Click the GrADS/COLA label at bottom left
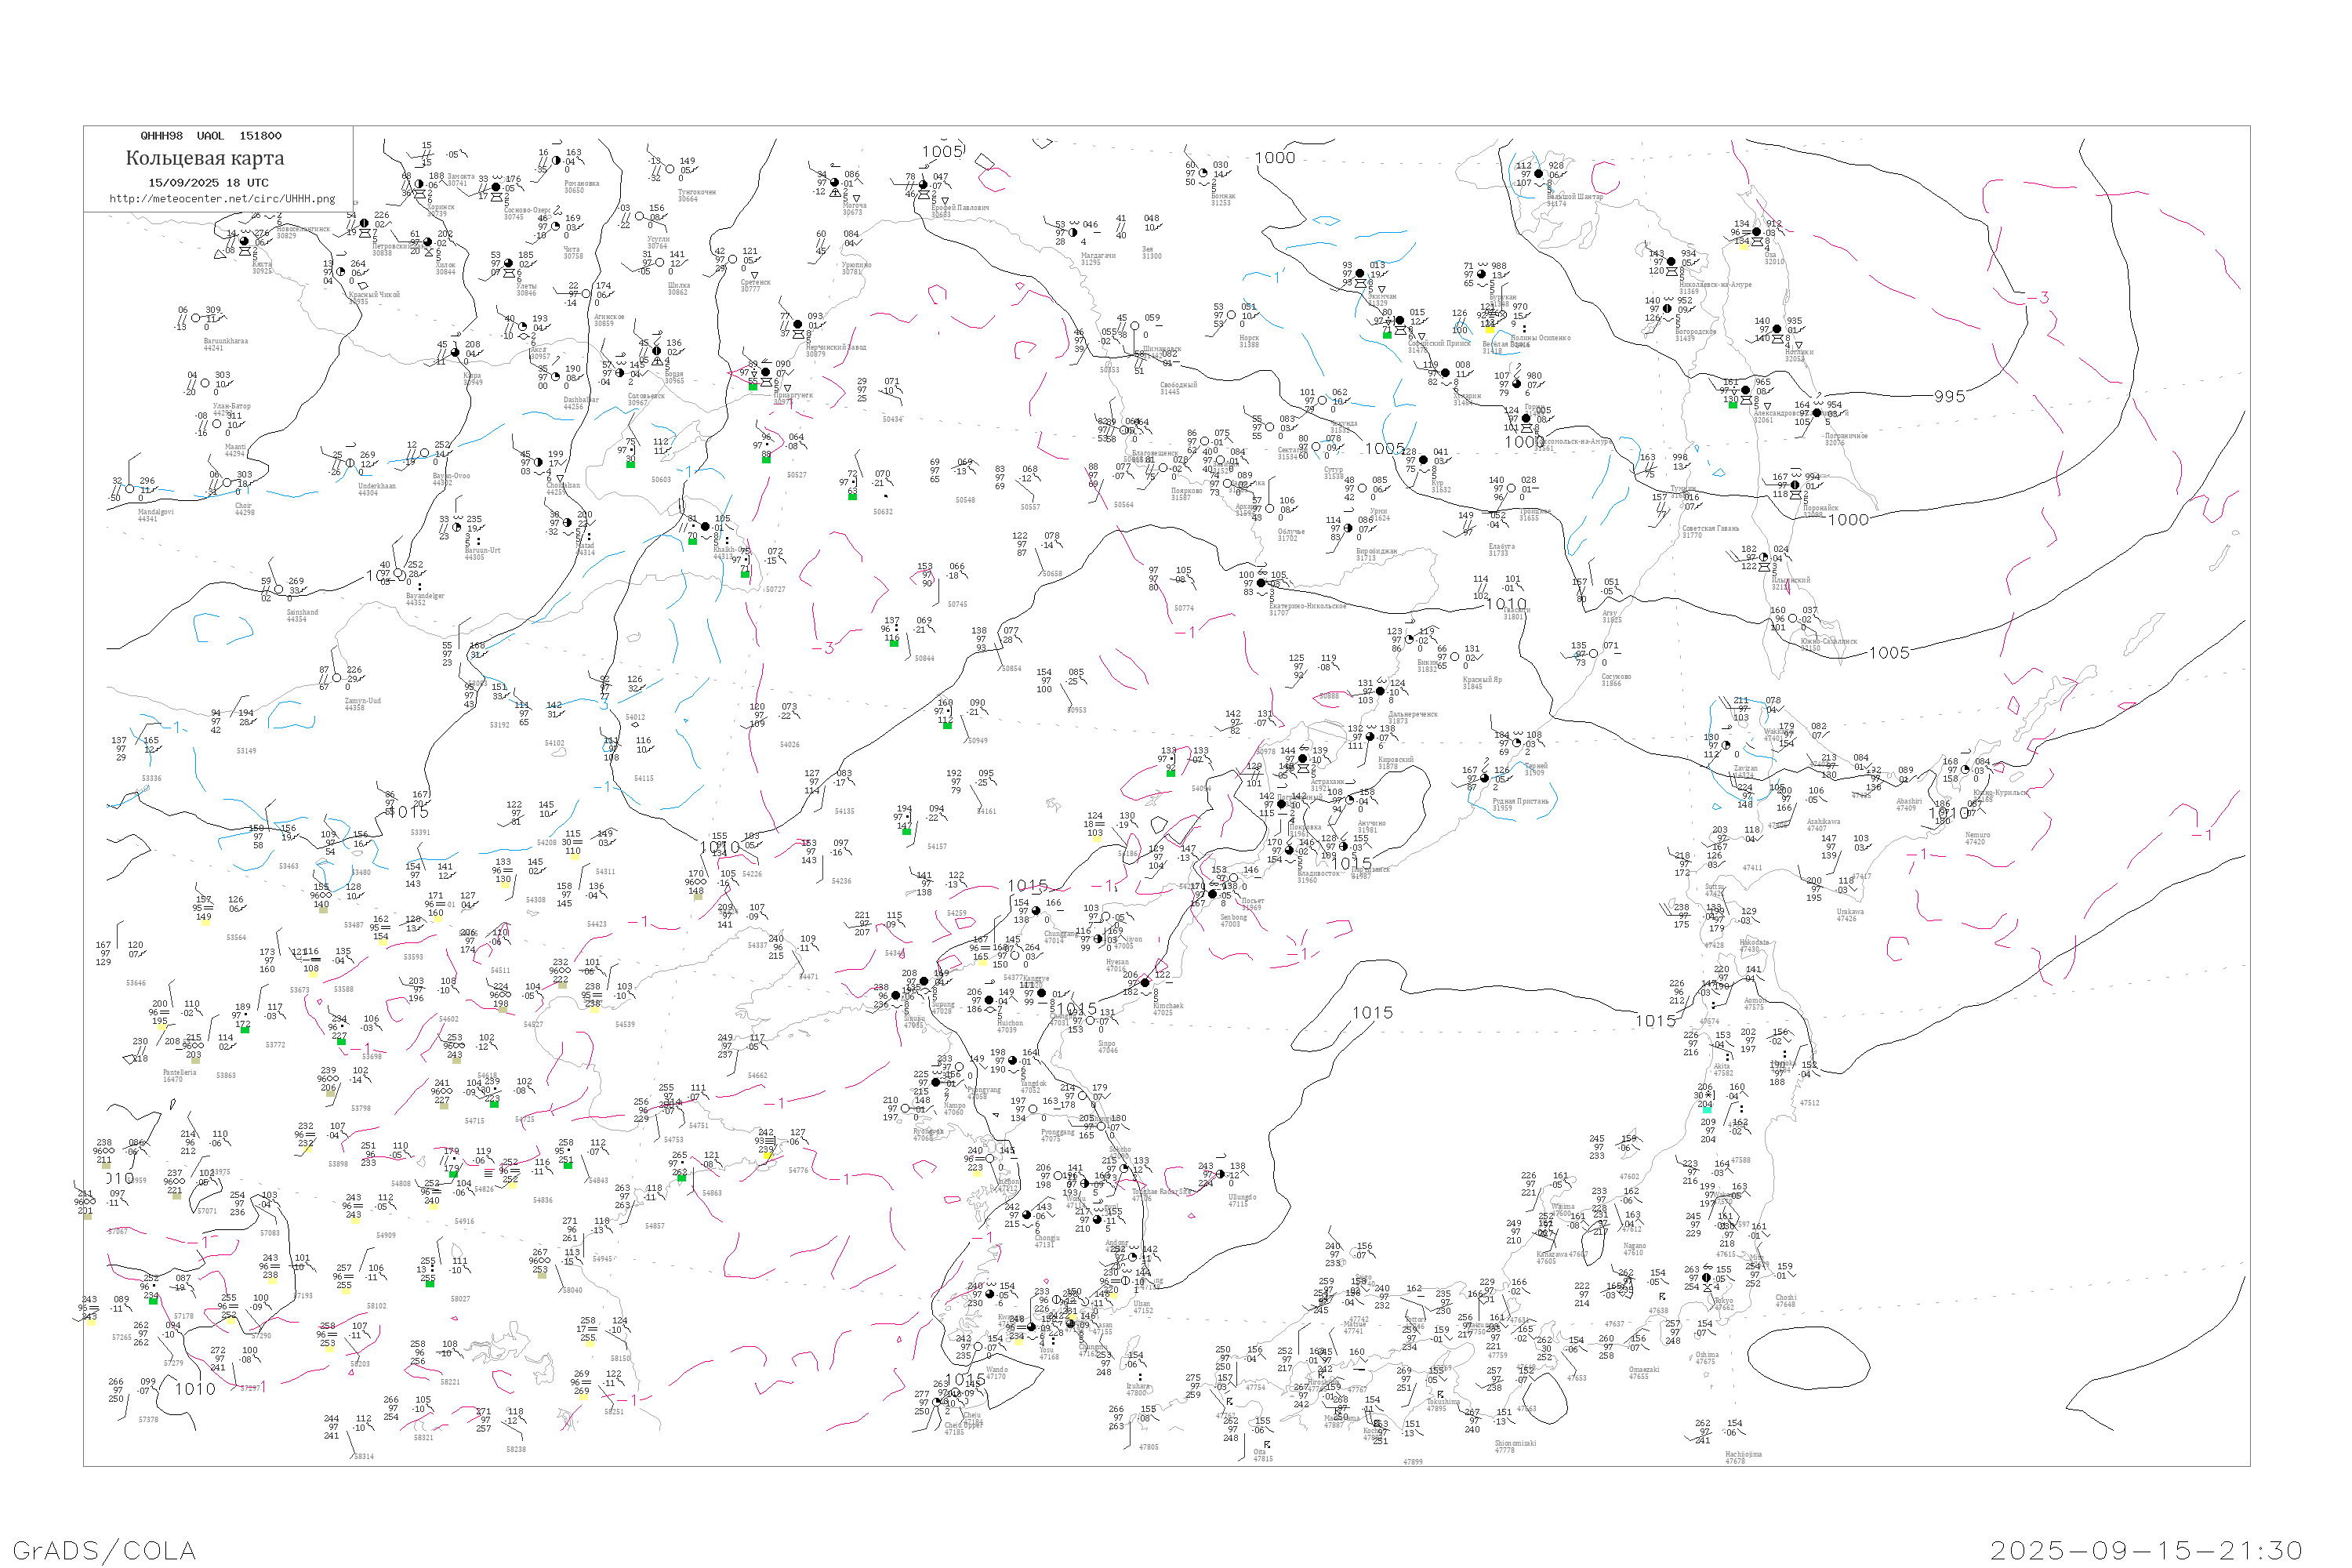 pos(104,1550)
